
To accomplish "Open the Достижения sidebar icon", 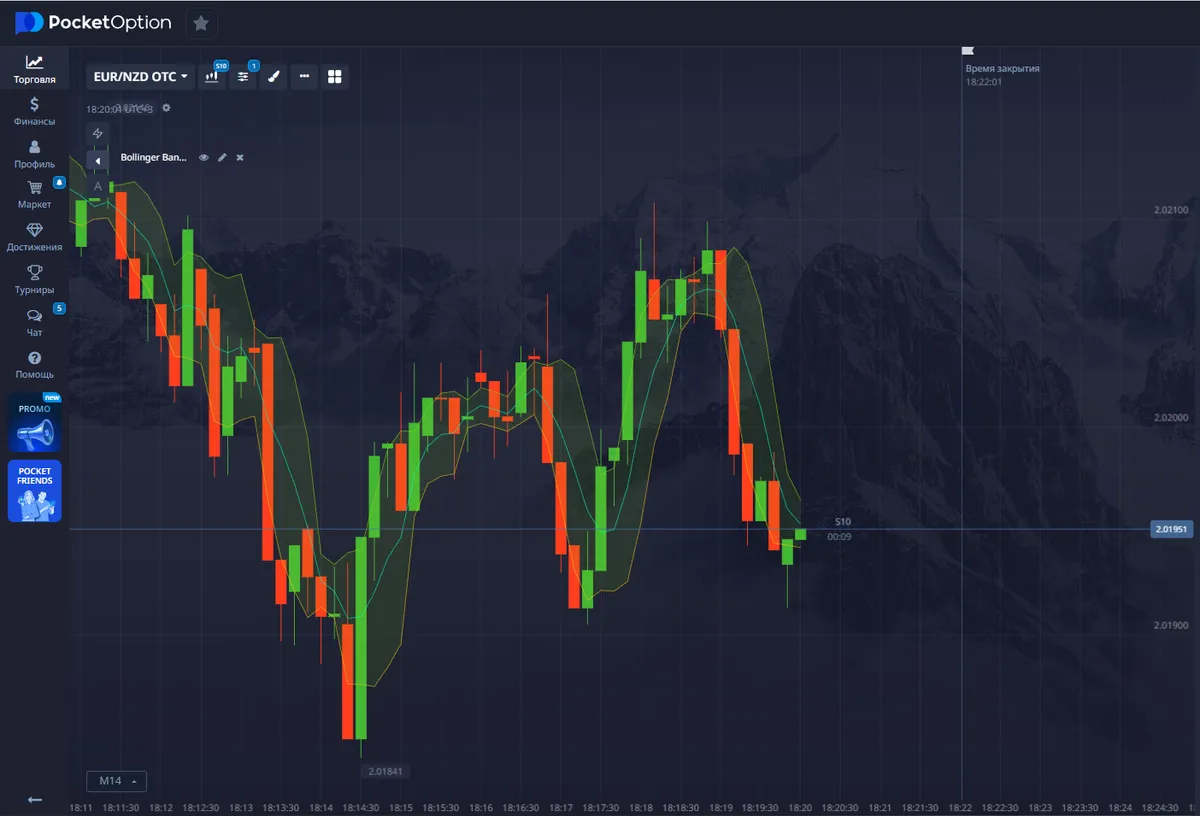I will [x=34, y=235].
